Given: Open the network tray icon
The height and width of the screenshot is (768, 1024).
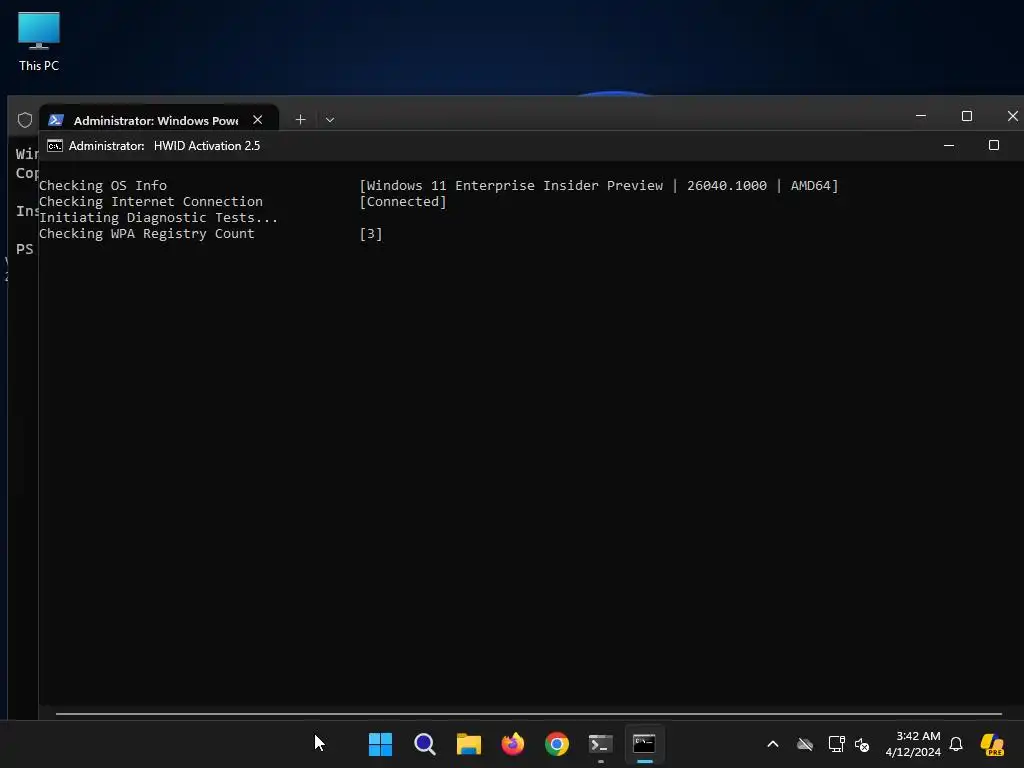Looking at the screenshot, I should click(x=837, y=744).
